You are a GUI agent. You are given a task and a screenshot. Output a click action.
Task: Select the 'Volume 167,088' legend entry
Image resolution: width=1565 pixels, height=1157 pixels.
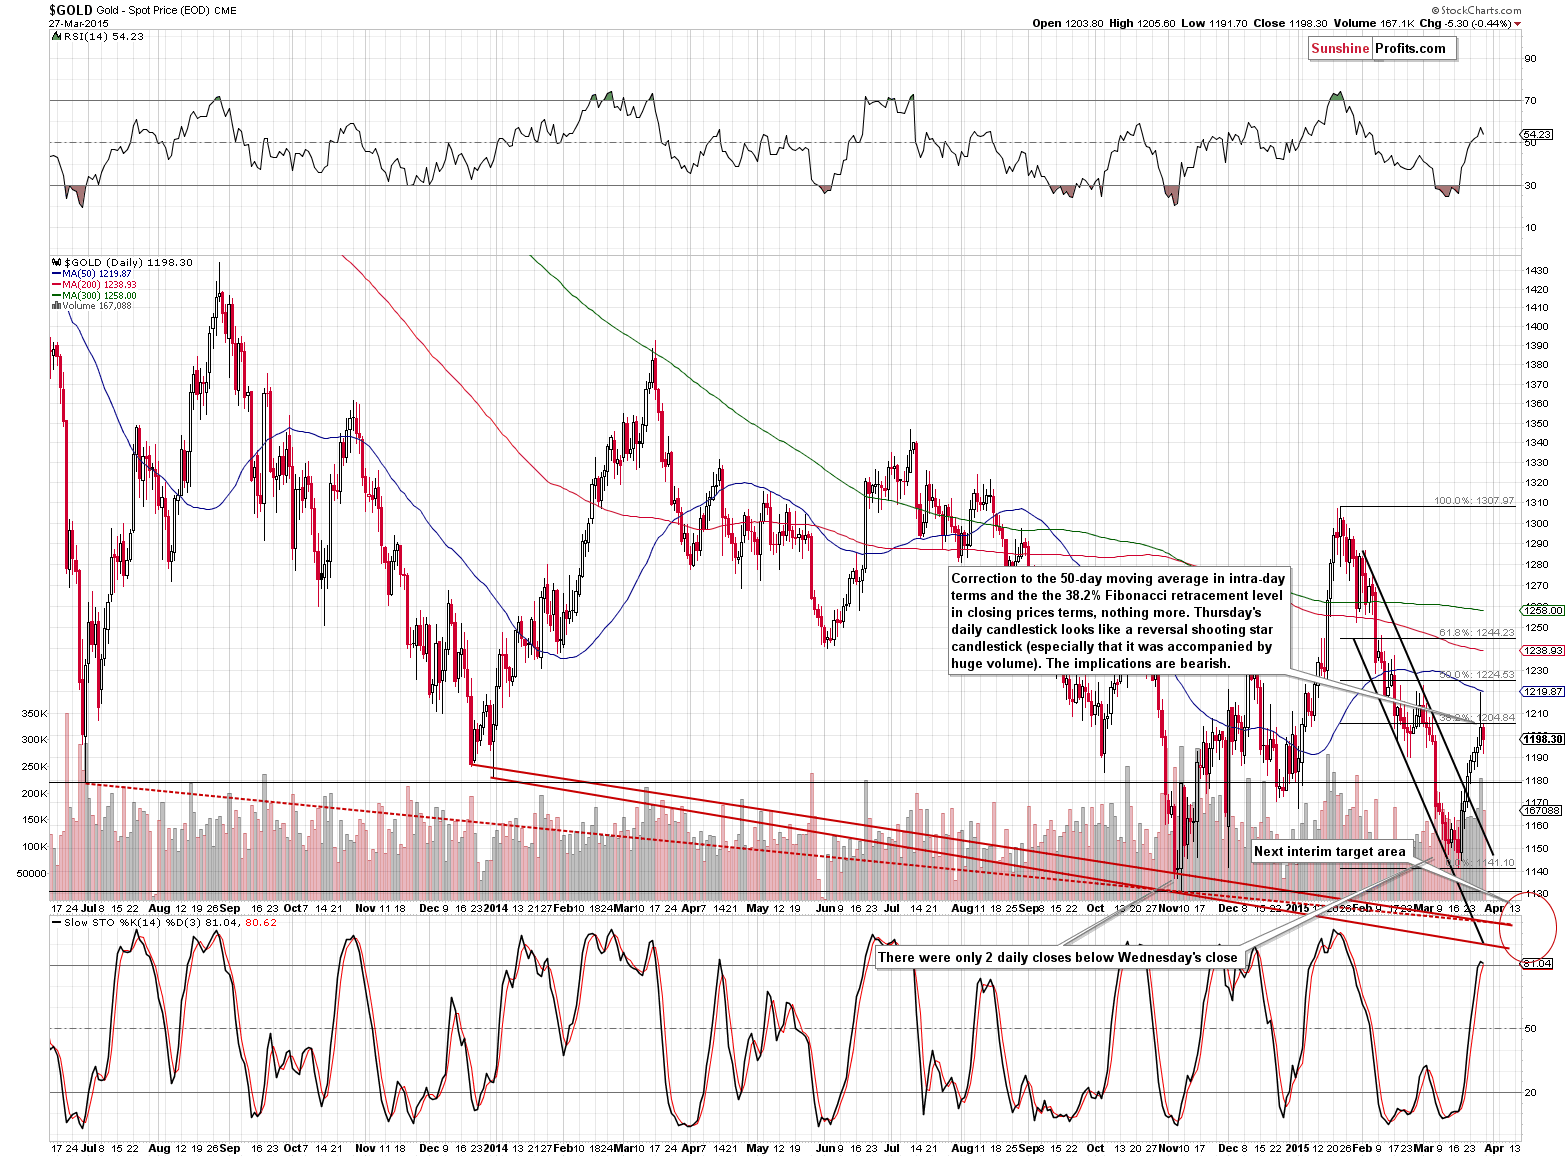tap(93, 306)
